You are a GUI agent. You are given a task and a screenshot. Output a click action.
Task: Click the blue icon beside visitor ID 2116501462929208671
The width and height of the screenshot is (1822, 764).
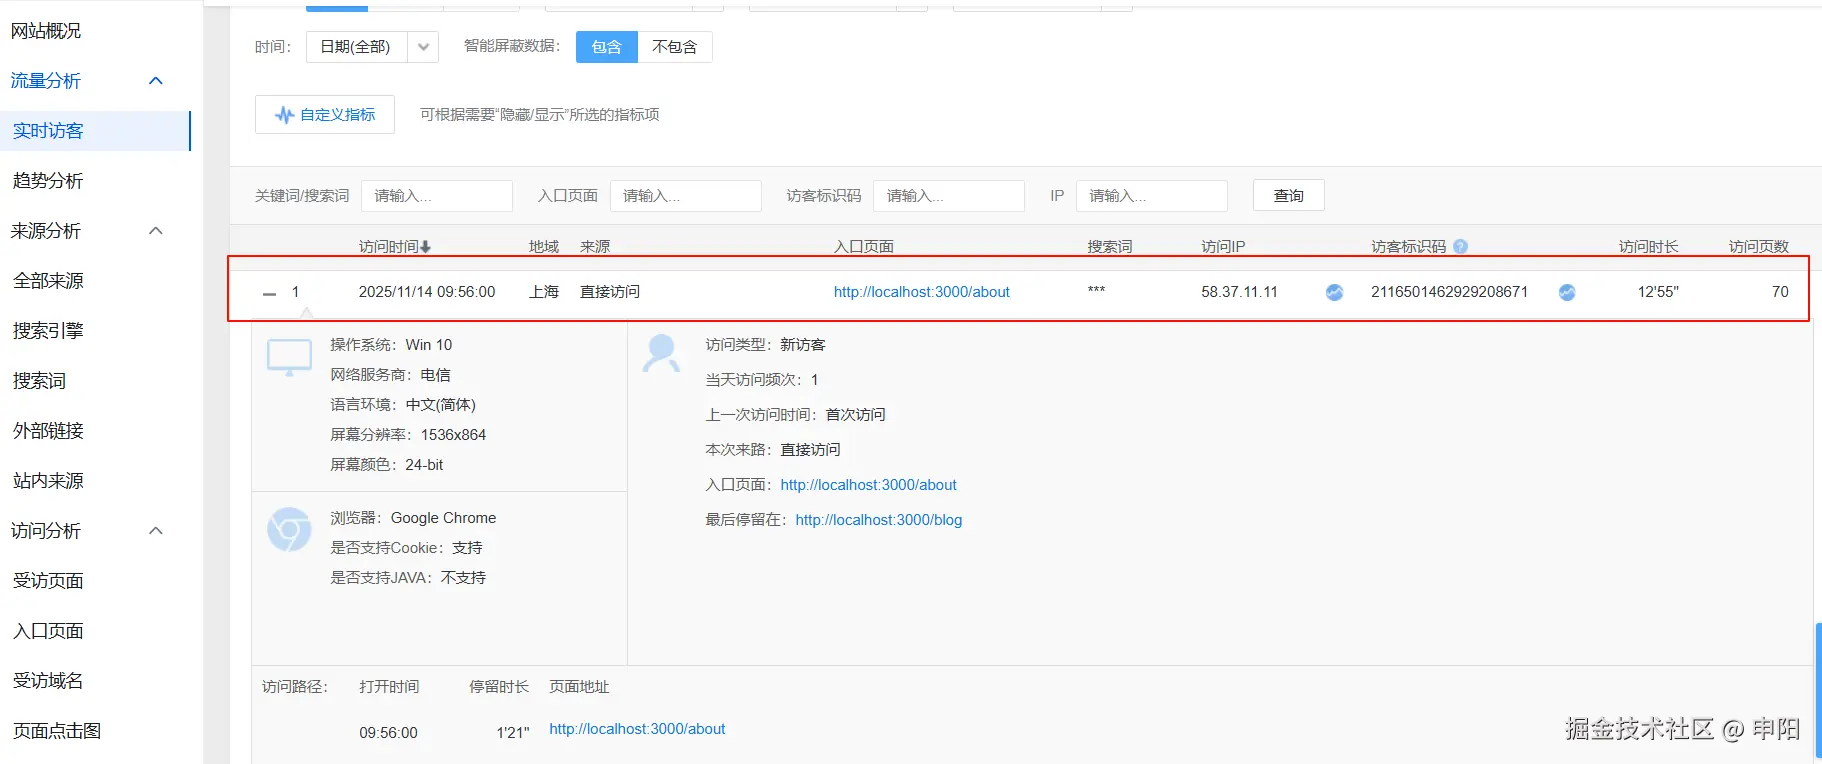tap(1567, 292)
